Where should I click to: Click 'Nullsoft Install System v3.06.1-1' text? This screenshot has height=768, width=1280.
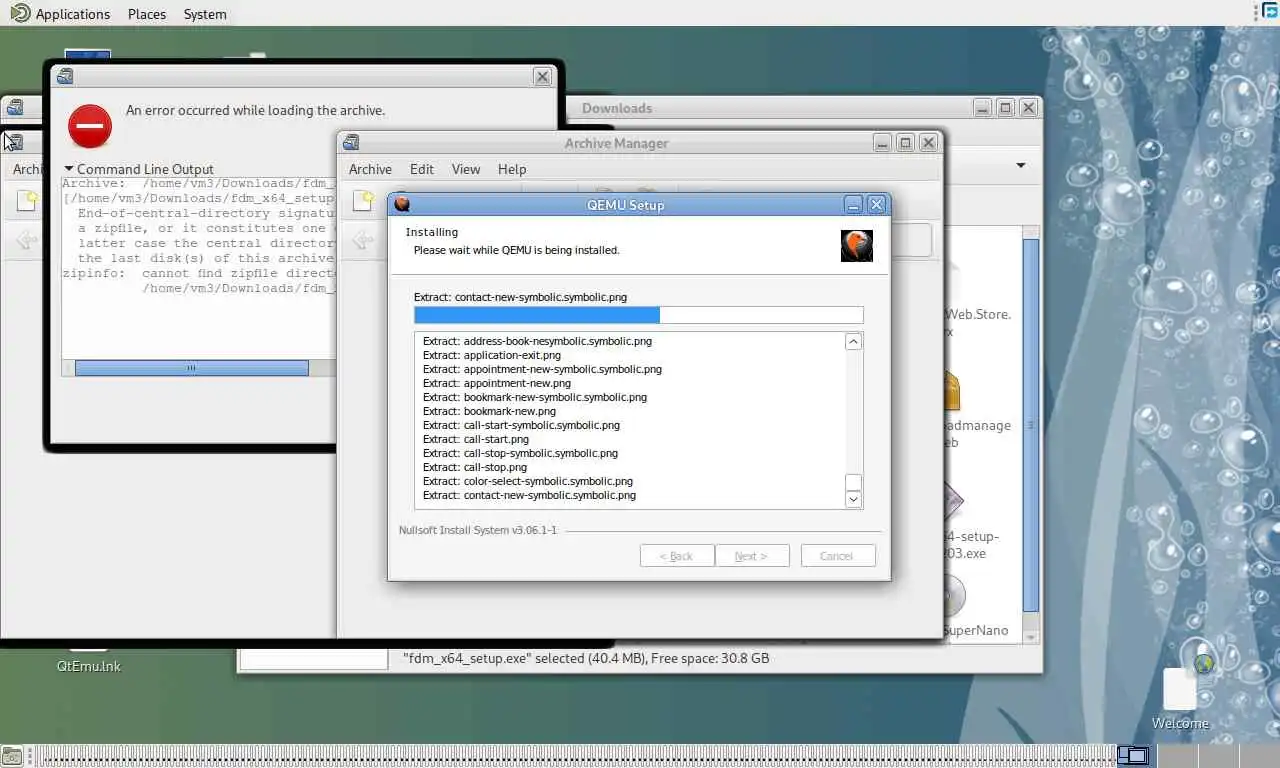478,530
